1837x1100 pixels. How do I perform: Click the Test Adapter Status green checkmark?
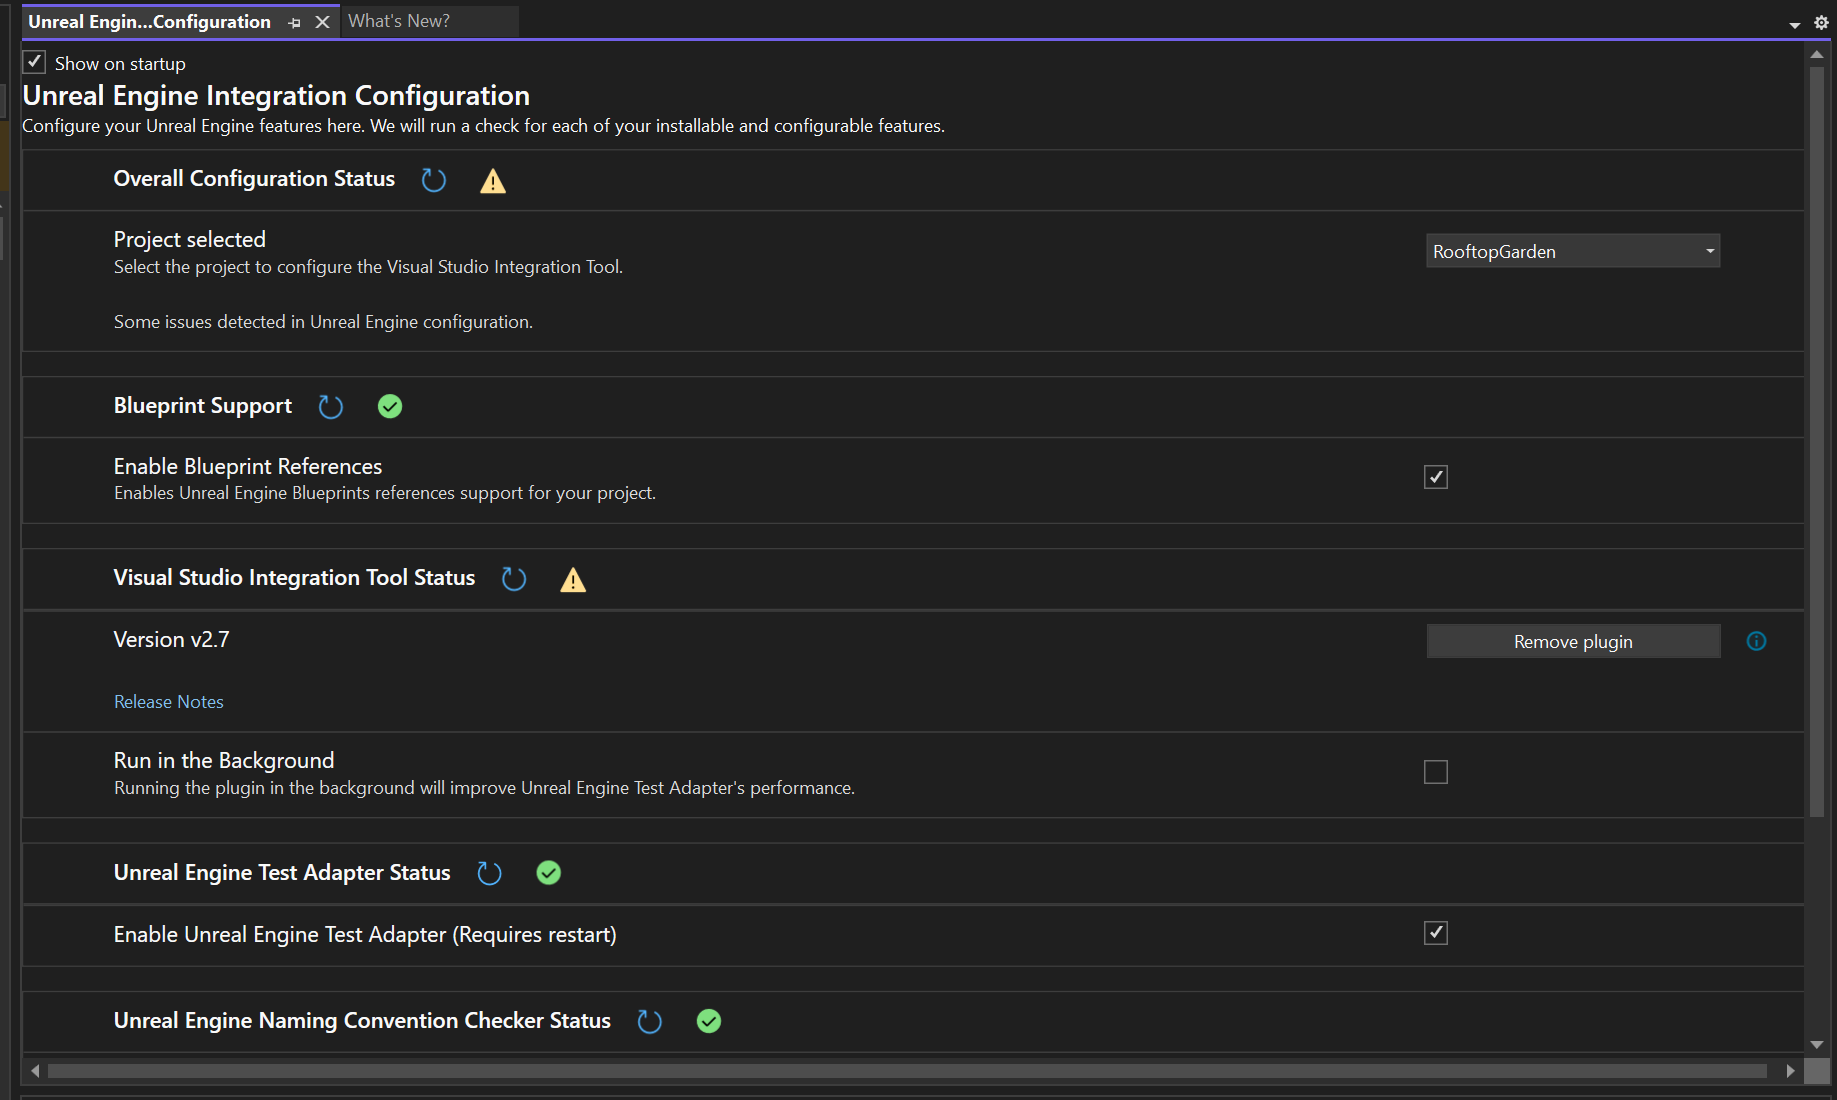pos(549,873)
